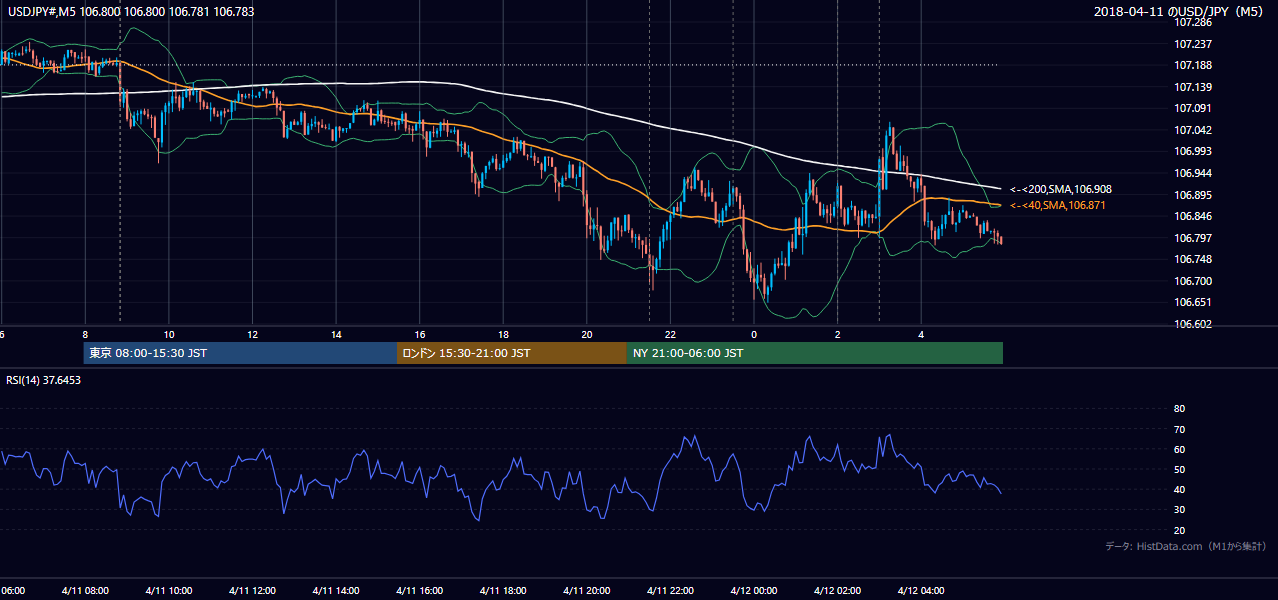Image resolution: width=1278 pixels, height=600 pixels.
Task: Click RSI scale value 40
Action: [1179, 489]
